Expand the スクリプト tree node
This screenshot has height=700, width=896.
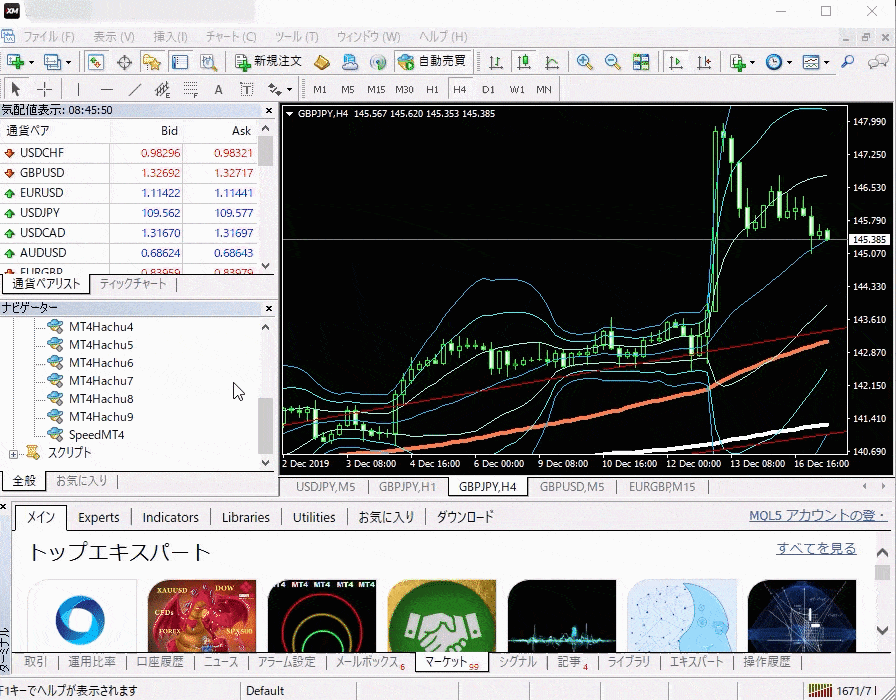click(x=13, y=454)
